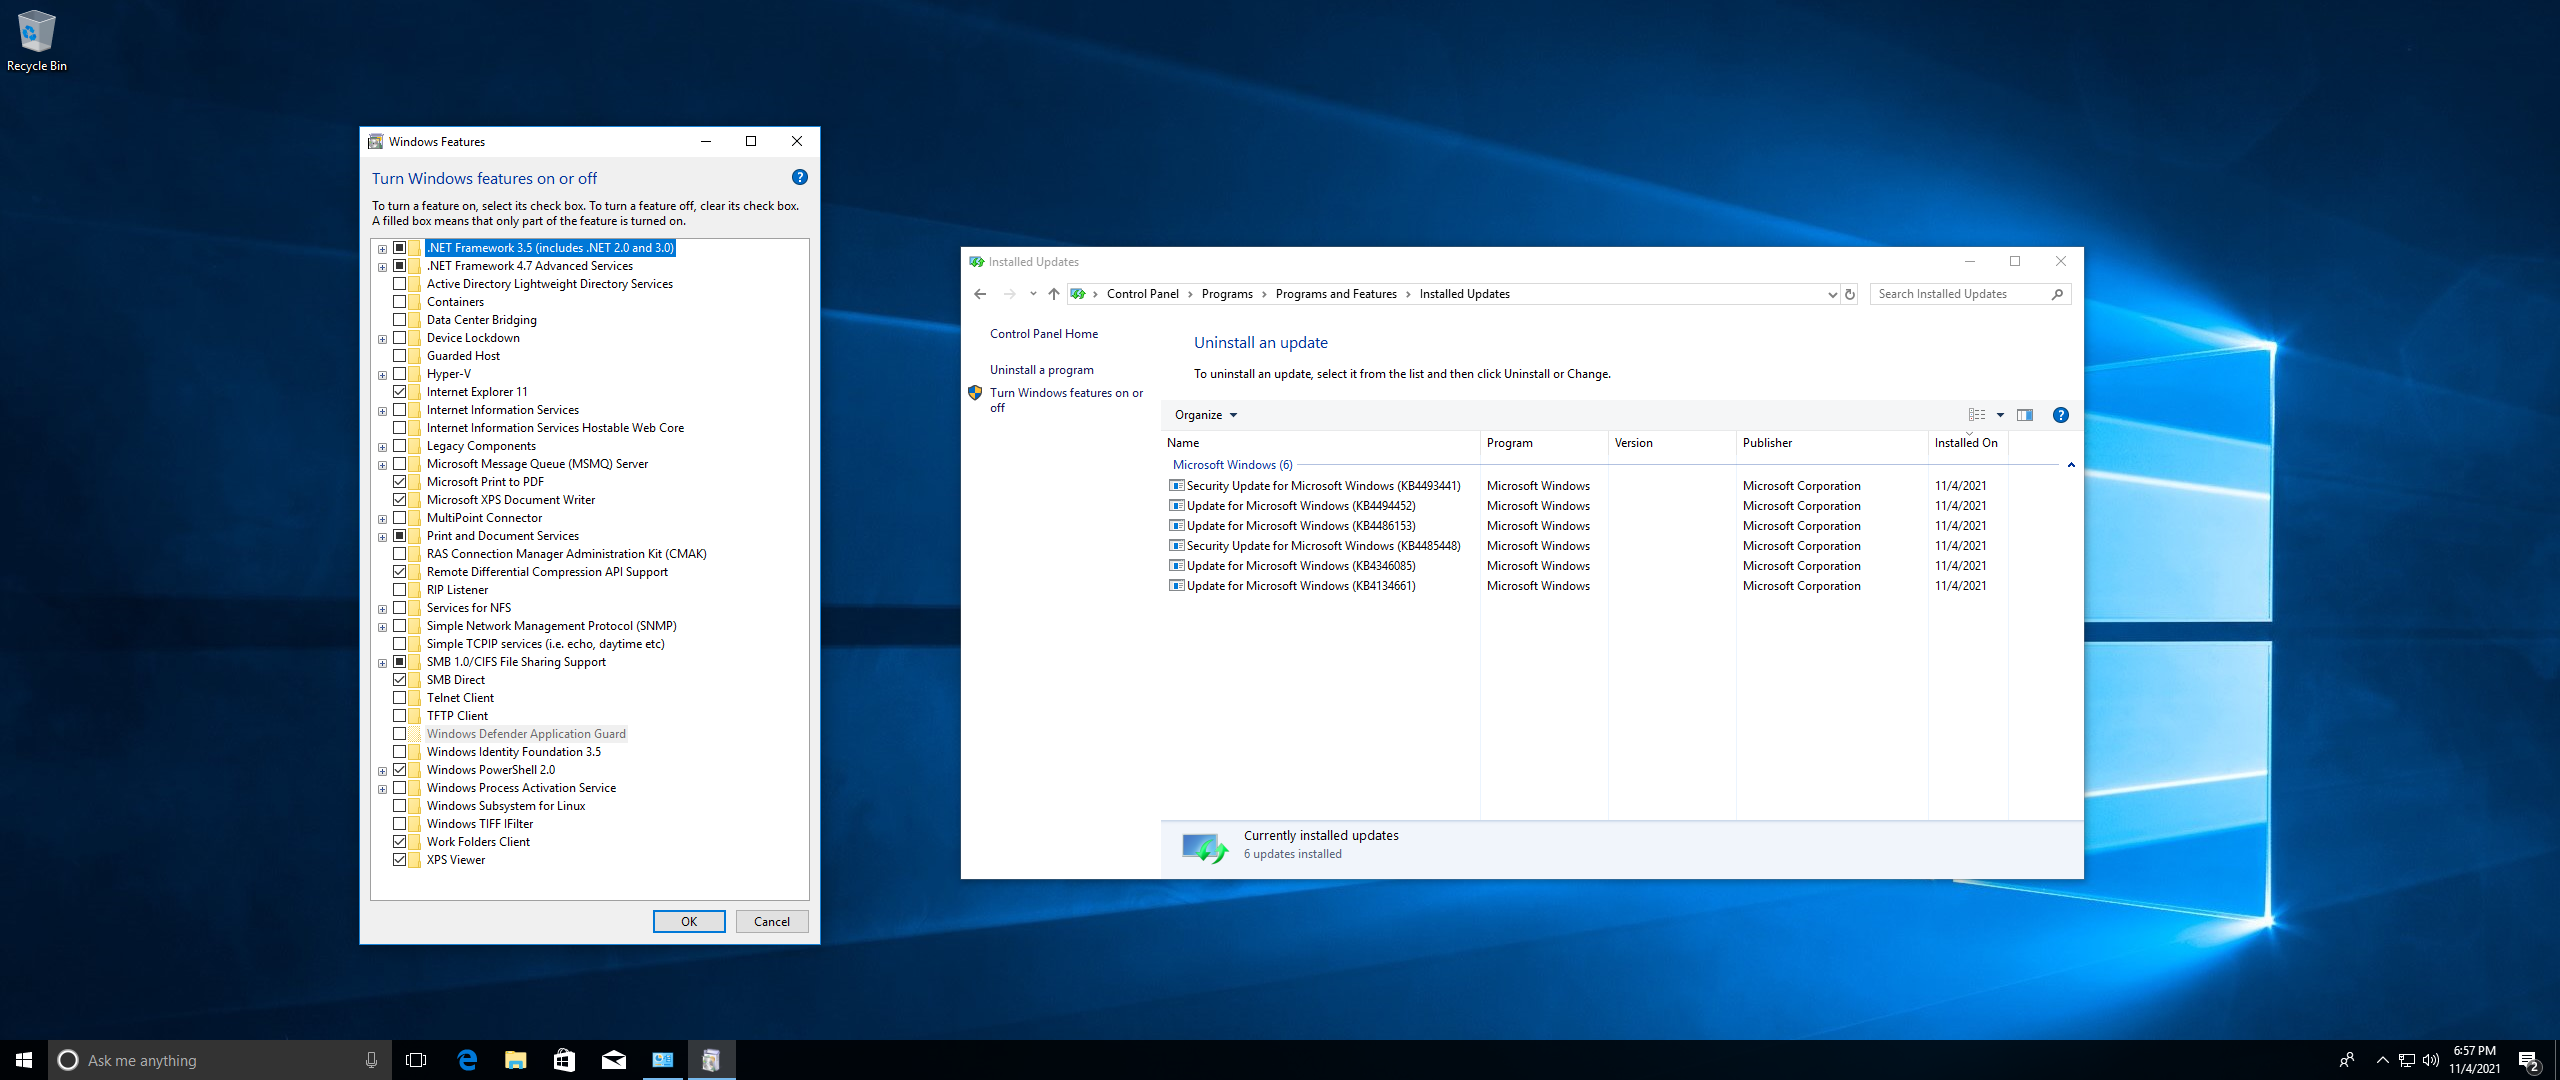Open the Organize dropdown menu
This screenshot has width=2560, height=1080.
click(x=1205, y=415)
